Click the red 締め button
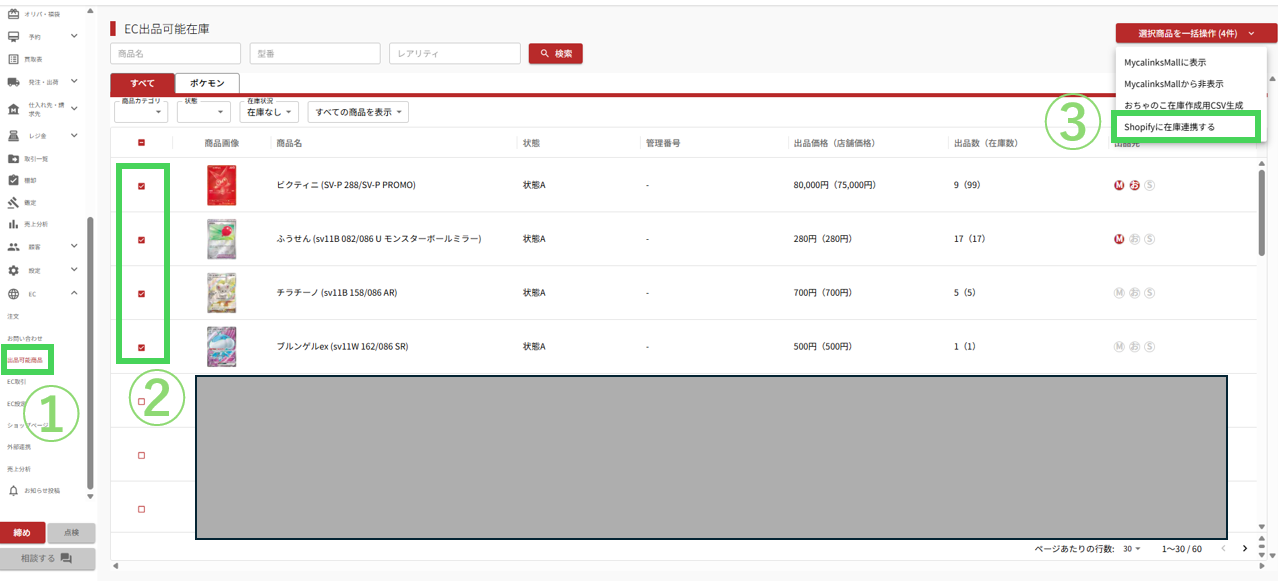 [22, 533]
